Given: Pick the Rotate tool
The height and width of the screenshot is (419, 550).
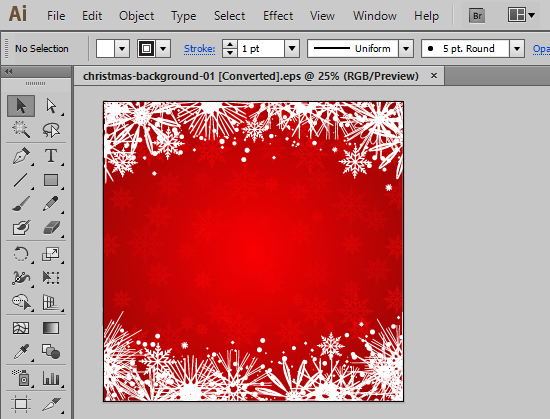Looking at the screenshot, I should coord(21,254).
